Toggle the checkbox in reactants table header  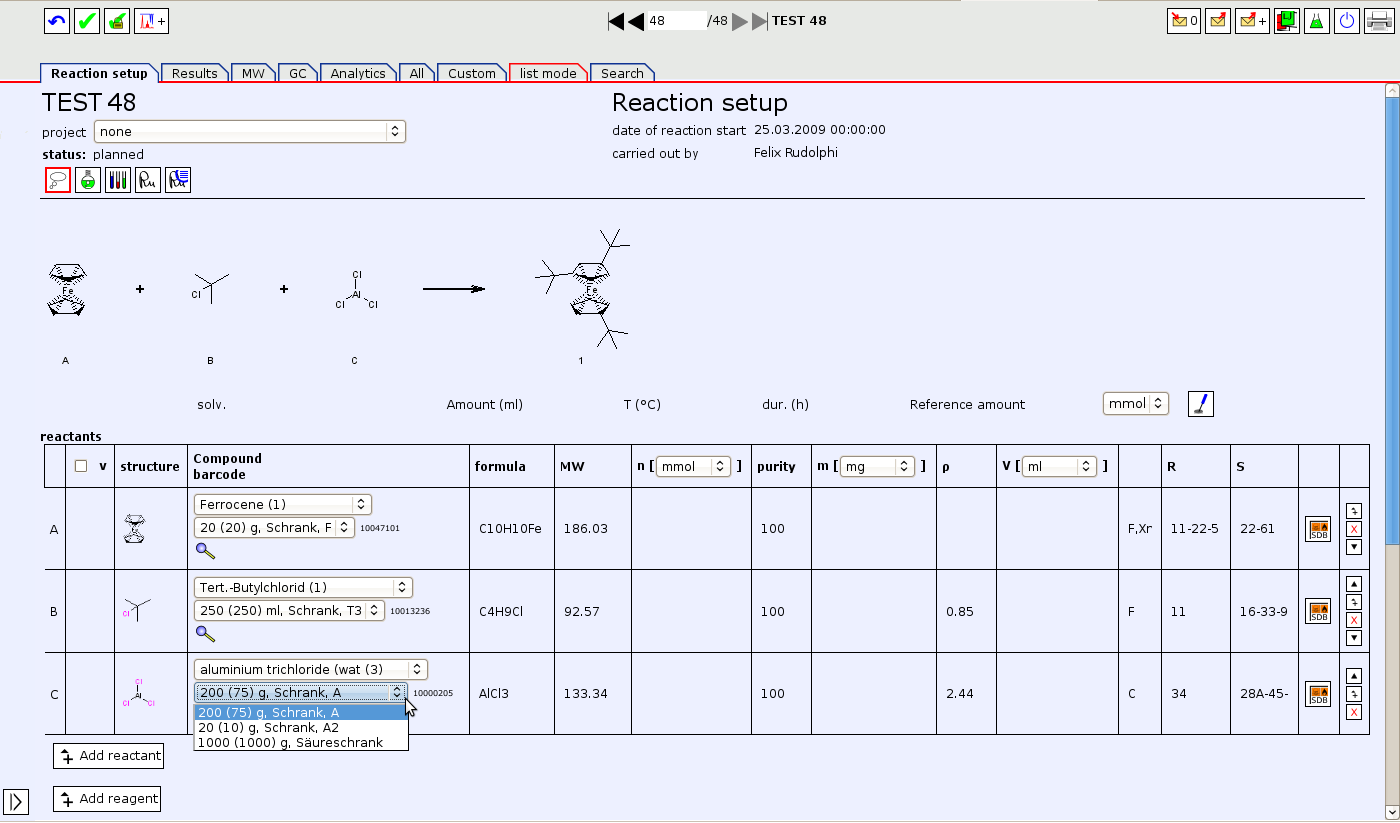pos(81,466)
